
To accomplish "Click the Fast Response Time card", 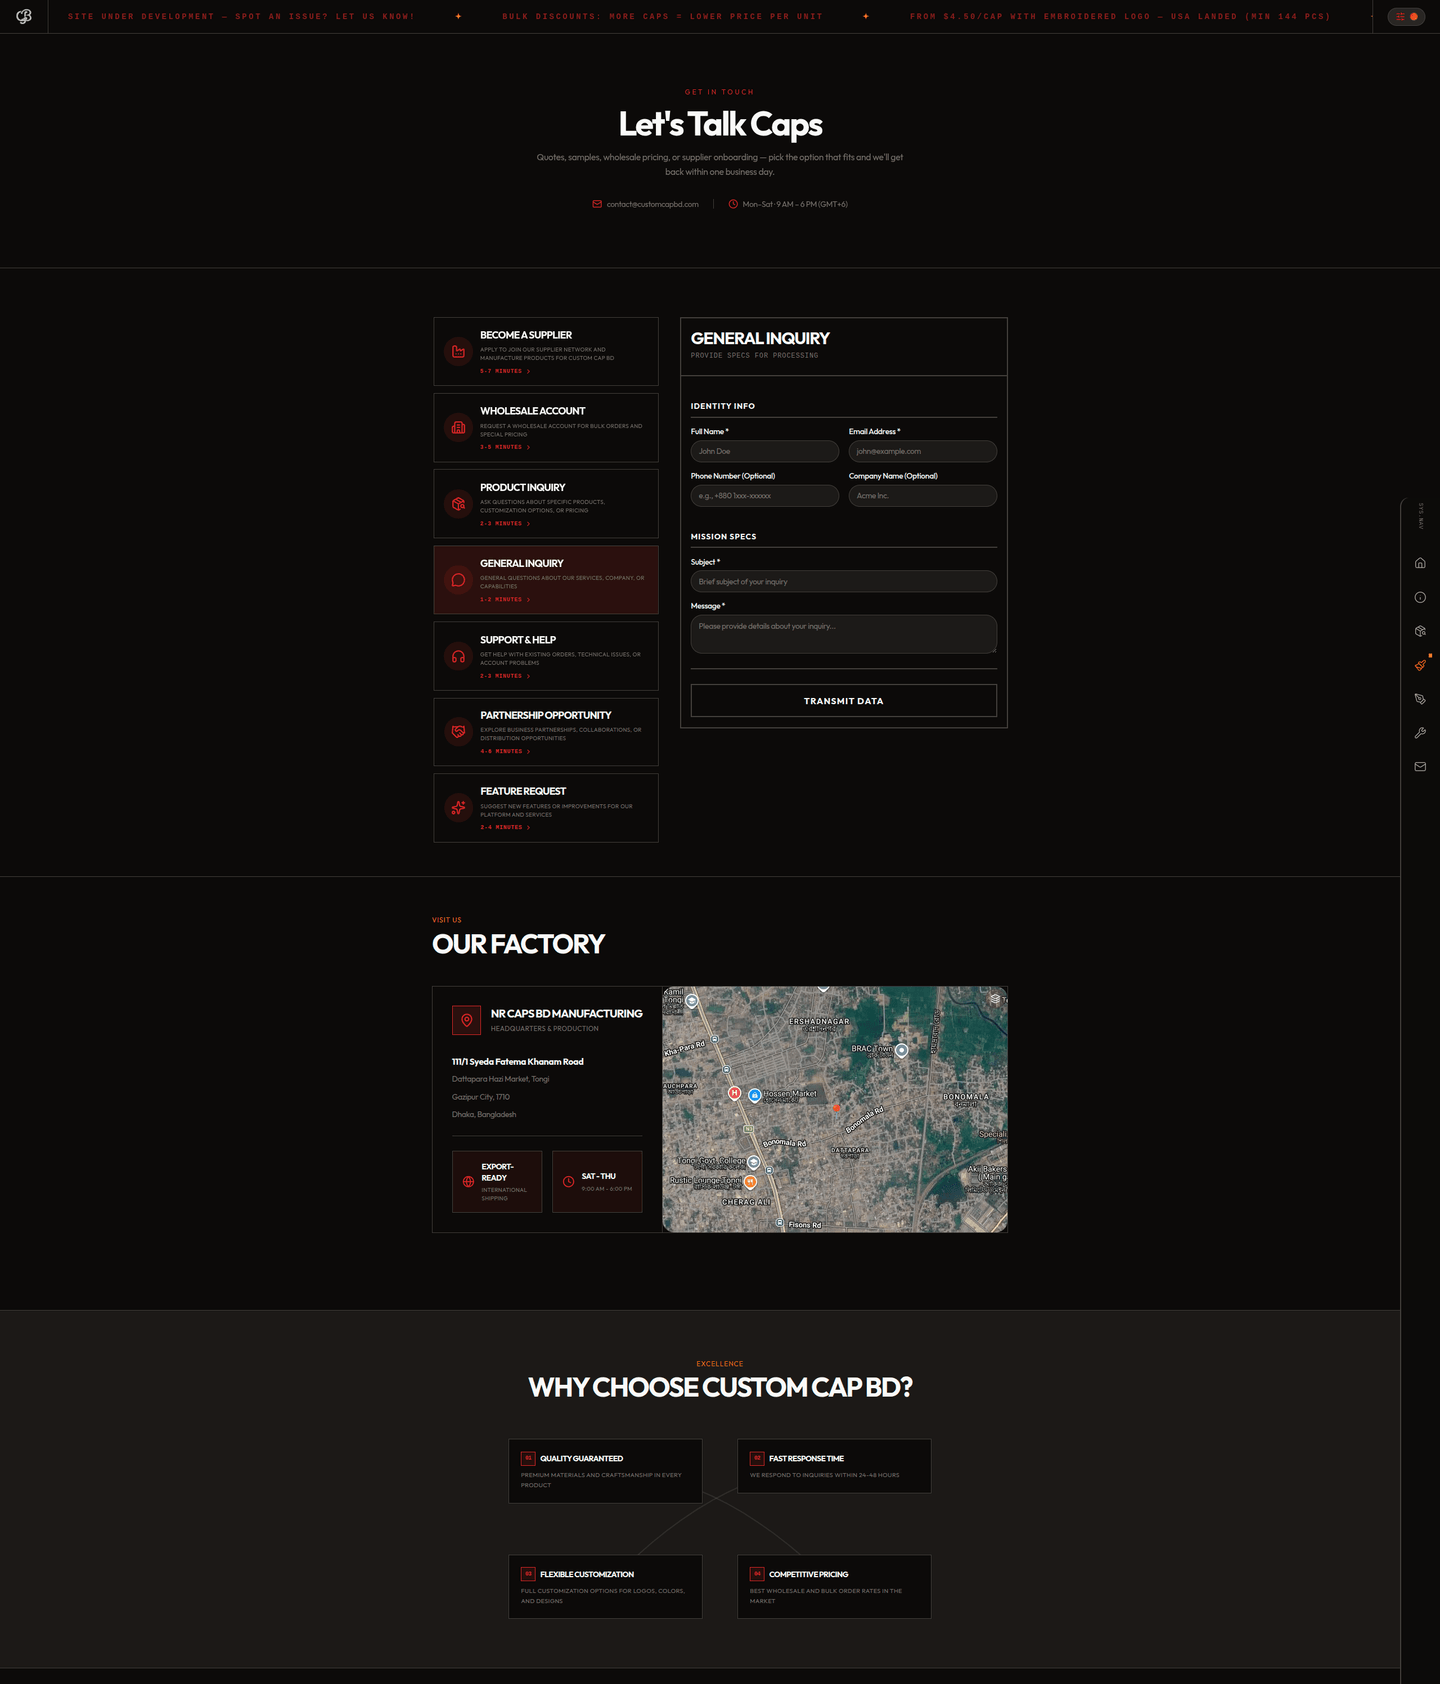I will click(834, 1466).
